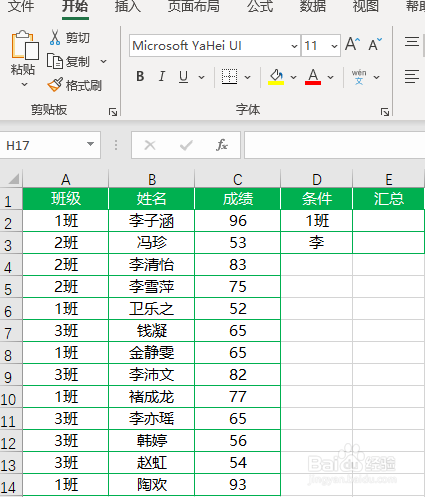425x497 pixels.
Task: Select the 汇总 header cell
Action: tap(389, 199)
